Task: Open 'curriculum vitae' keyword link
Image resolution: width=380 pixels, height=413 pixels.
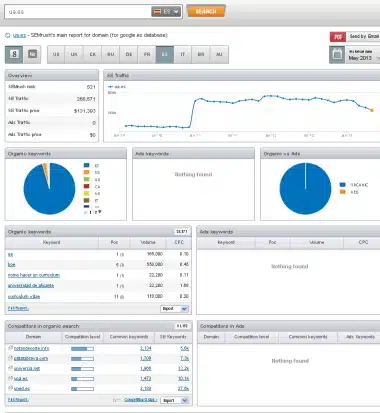Action: coord(24,296)
